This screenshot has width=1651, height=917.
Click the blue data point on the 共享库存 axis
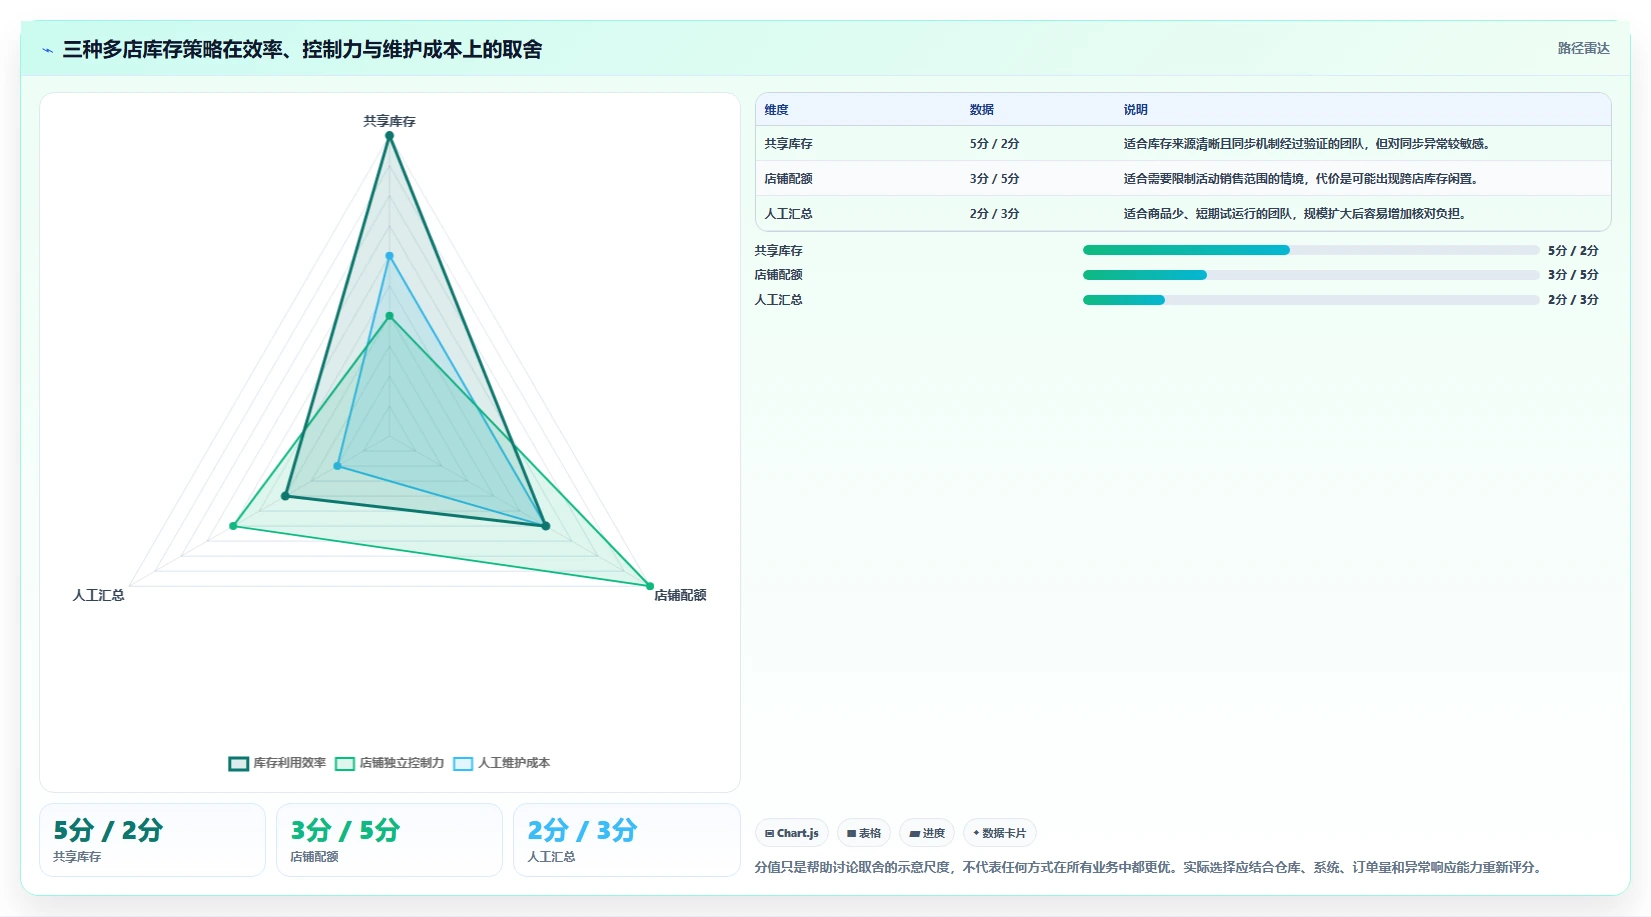tap(389, 256)
